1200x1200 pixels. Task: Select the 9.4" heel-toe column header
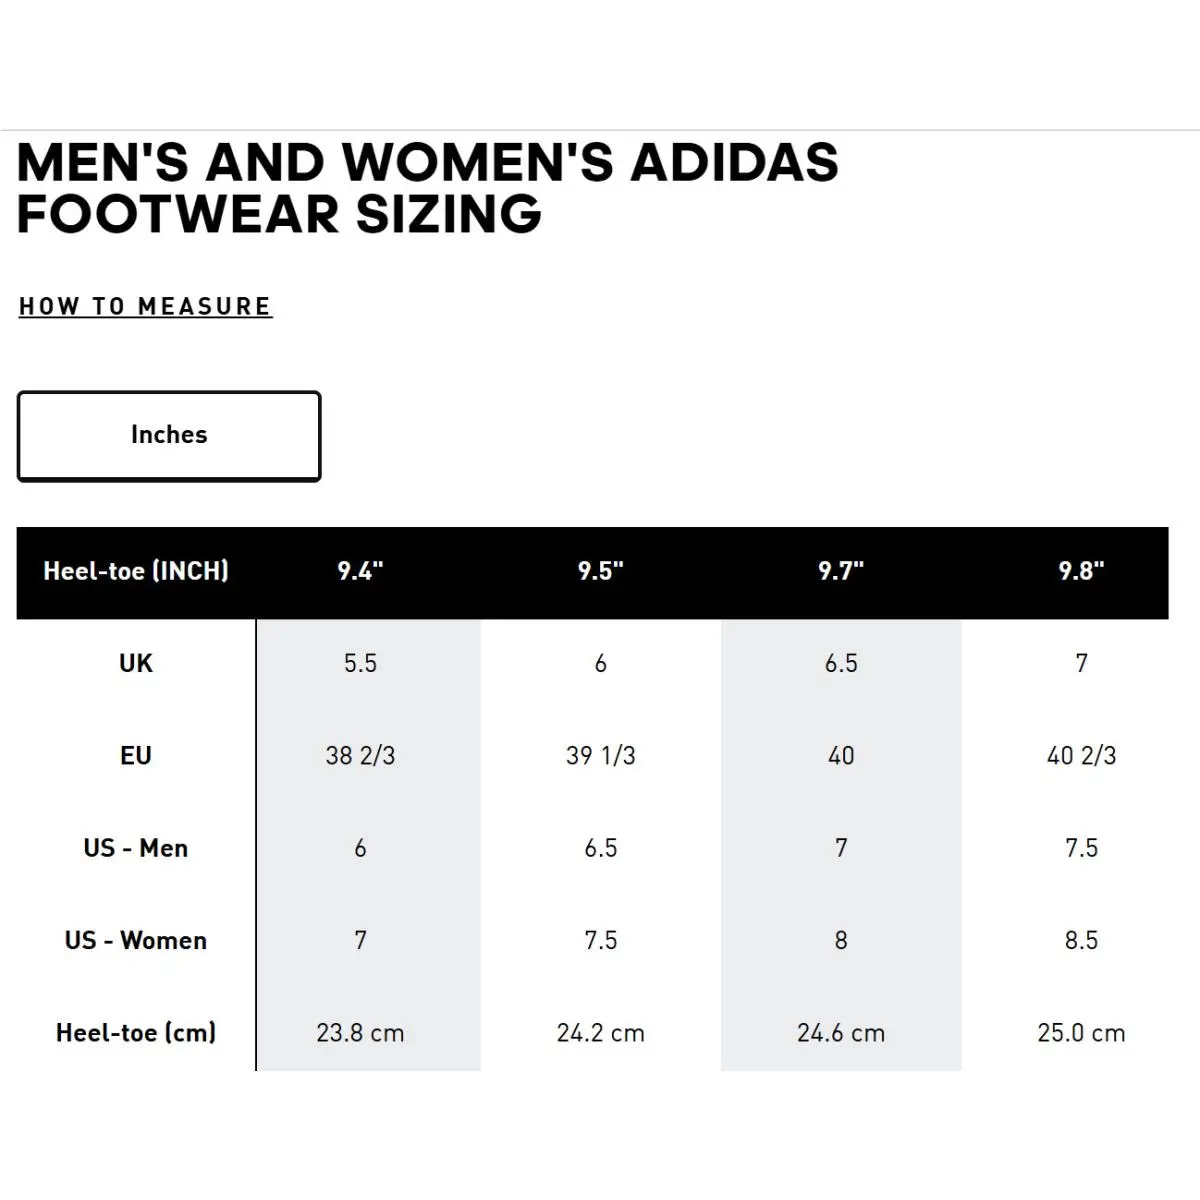tap(360, 571)
